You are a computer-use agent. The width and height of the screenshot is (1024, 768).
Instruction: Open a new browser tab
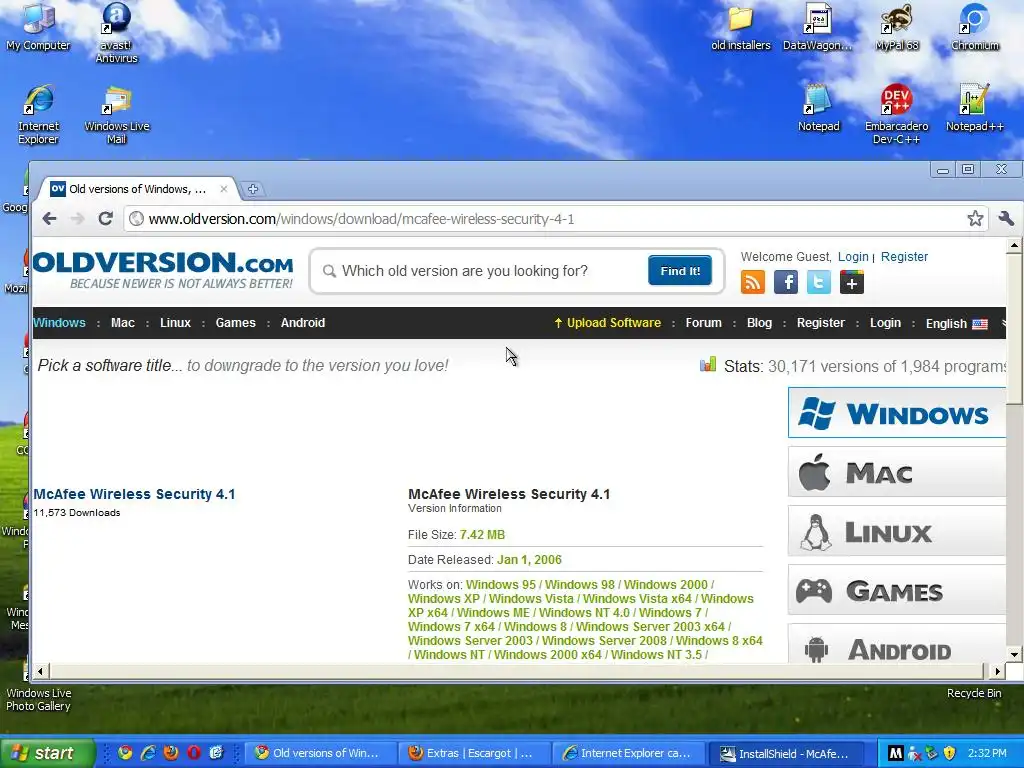pos(253,189)
